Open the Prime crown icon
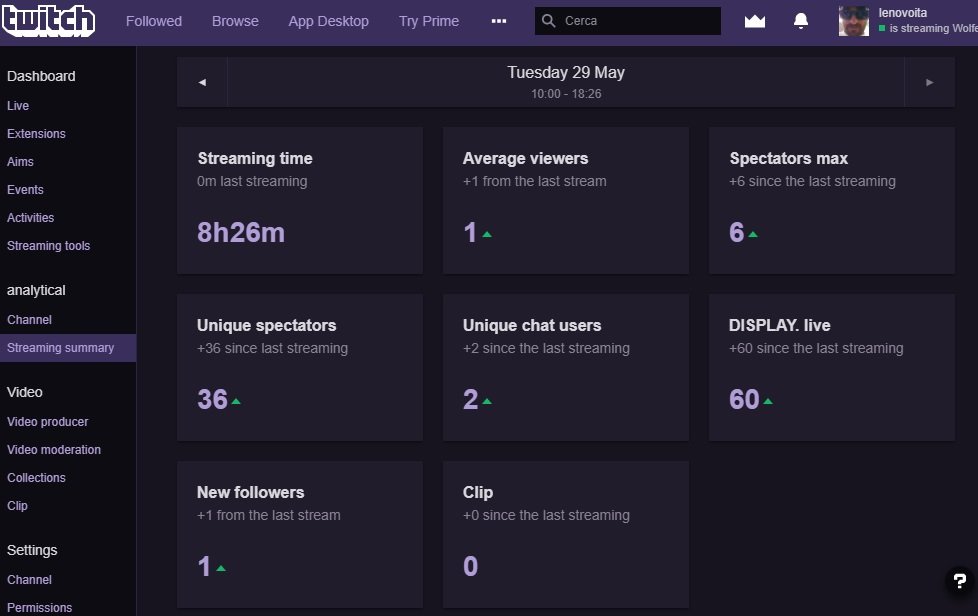 [x=755, y=21]
